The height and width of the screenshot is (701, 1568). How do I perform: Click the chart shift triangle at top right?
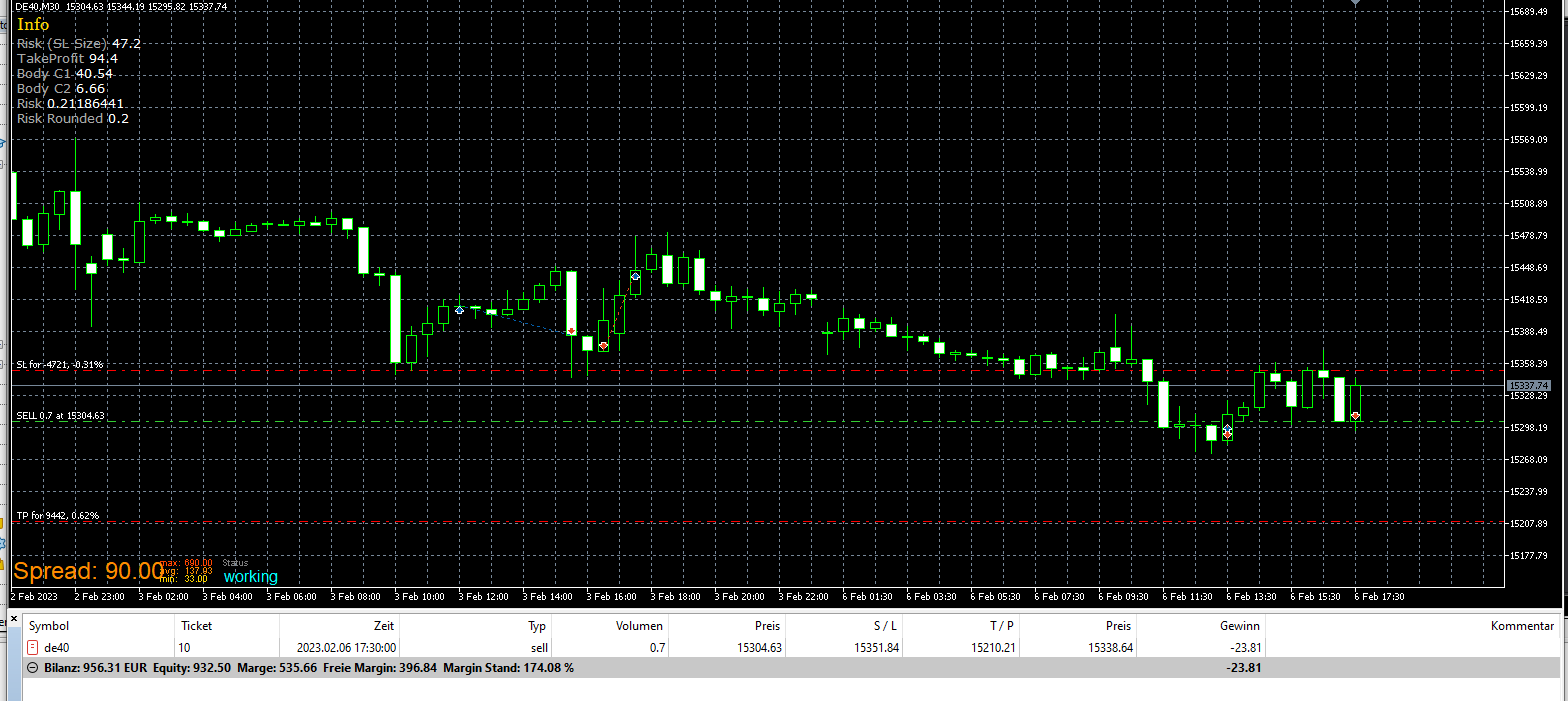[x=1355, y=4]
